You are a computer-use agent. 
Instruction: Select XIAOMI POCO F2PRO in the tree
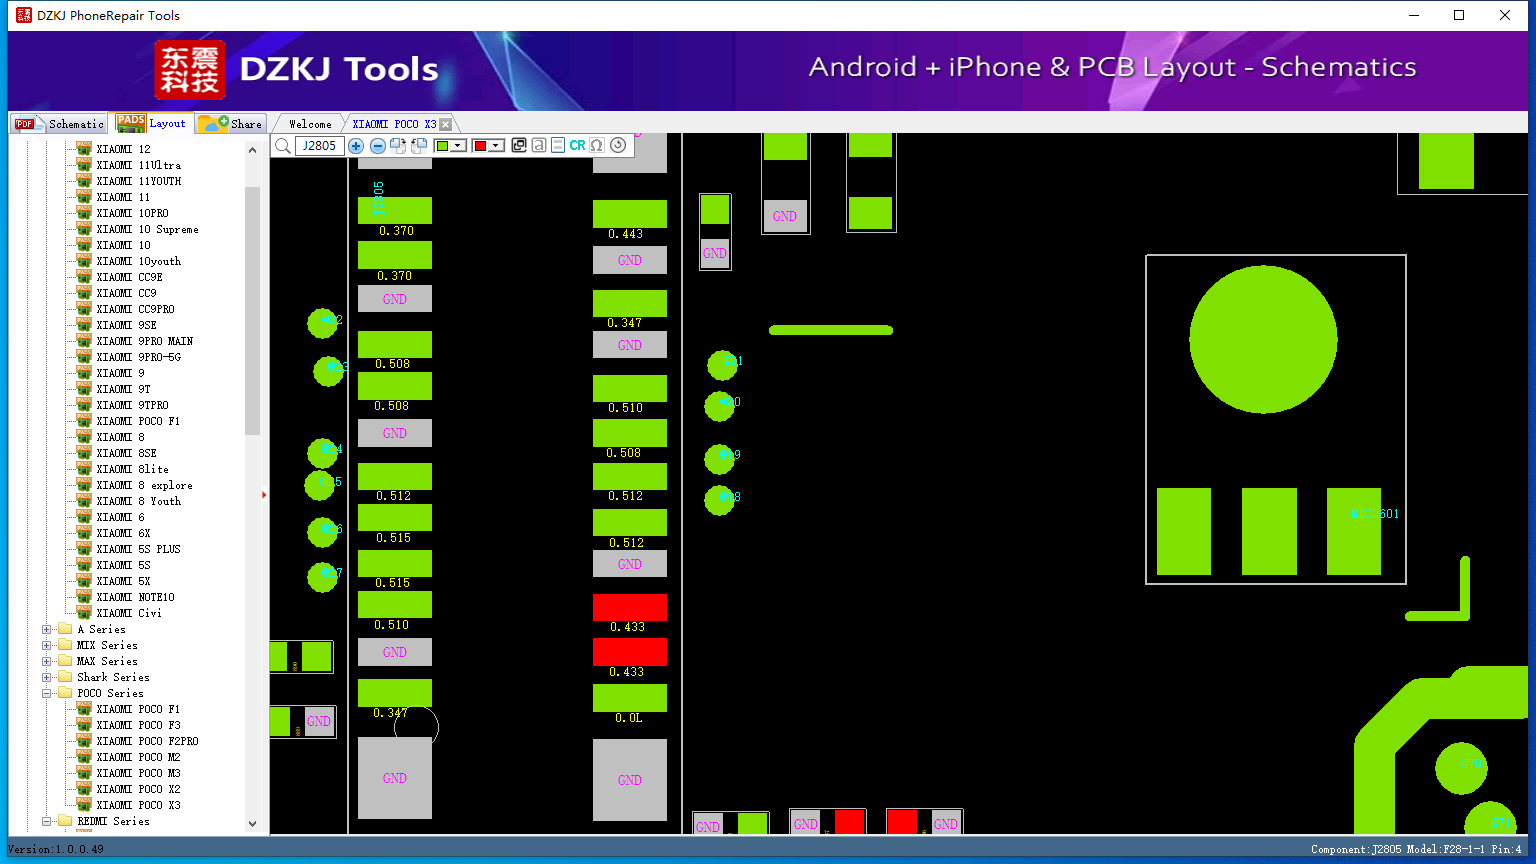pos(147,741)
